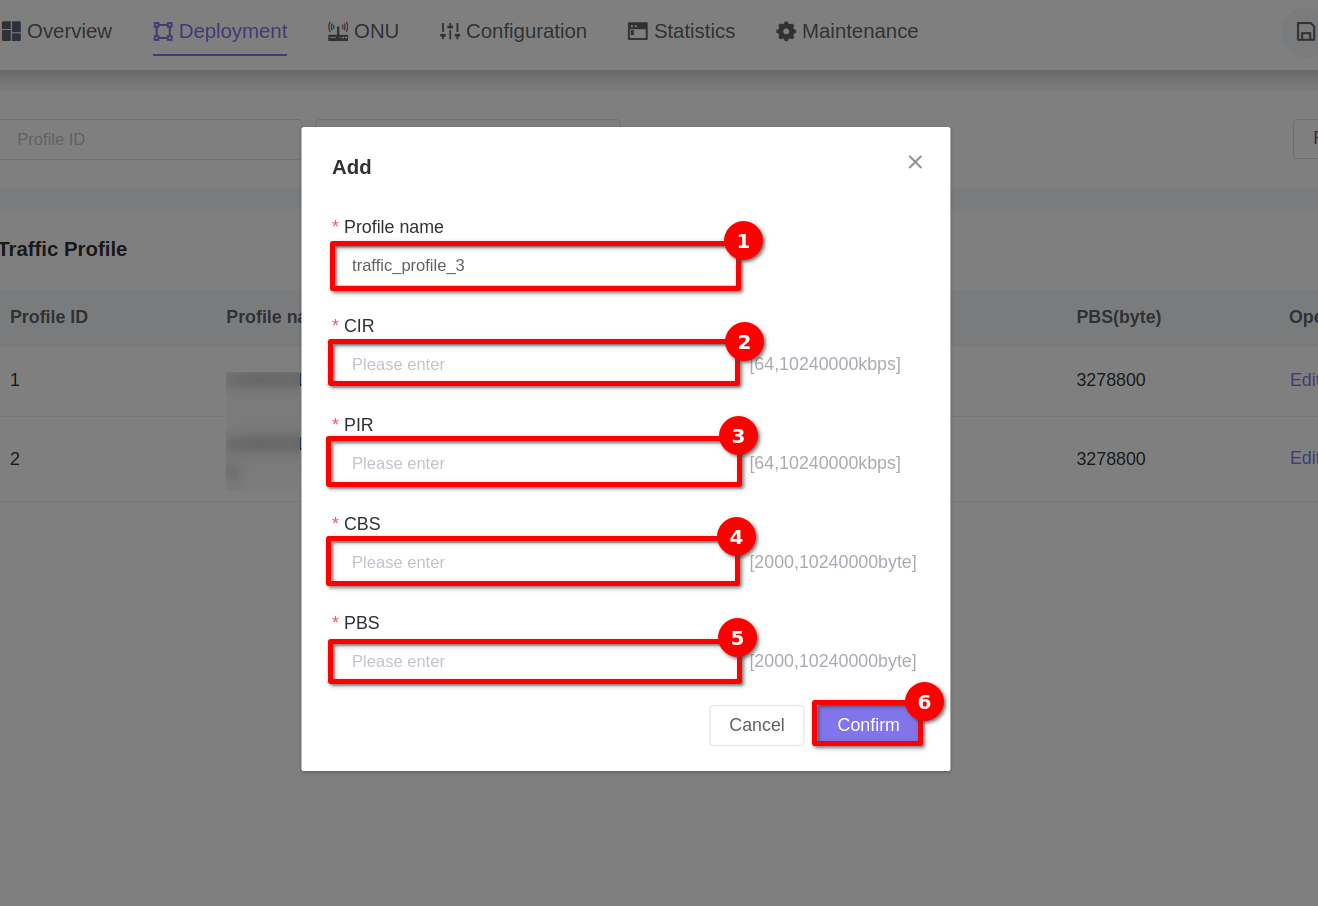Click the Deployment topology icon

[x=163, y=32]
